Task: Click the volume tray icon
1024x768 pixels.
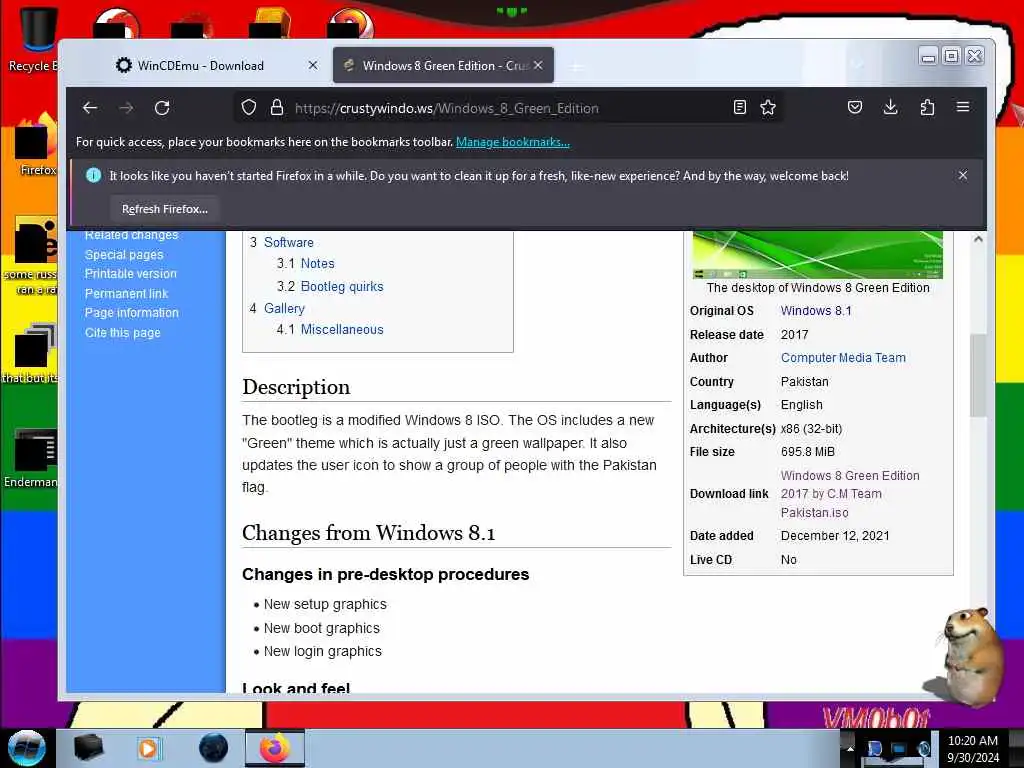Action: [x=923, y=748]
